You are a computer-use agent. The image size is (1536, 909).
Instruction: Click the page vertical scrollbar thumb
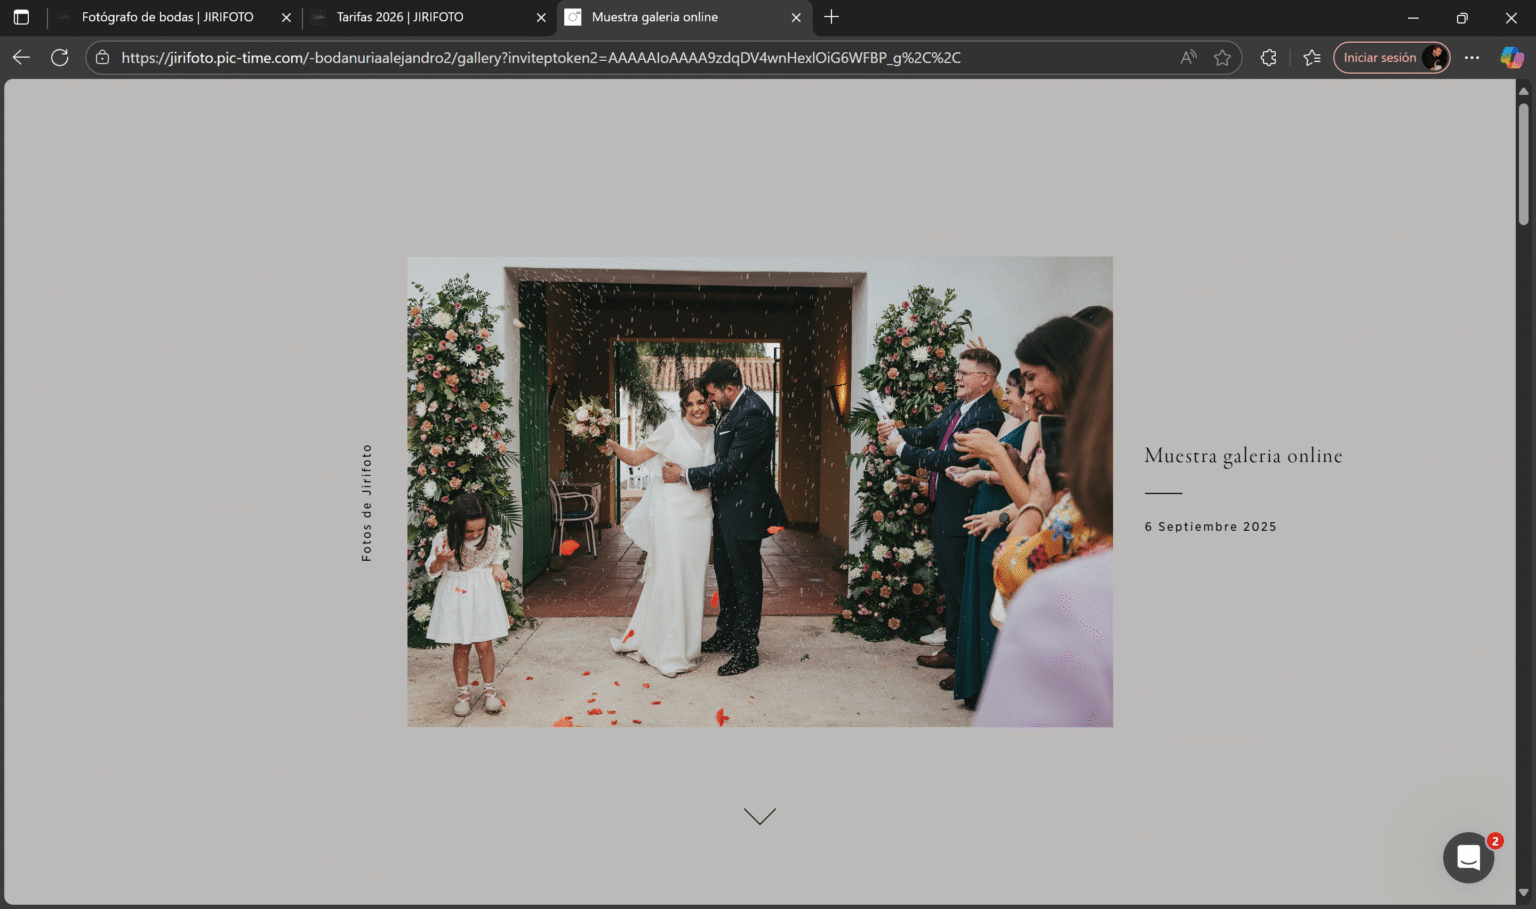point(1524,163)
